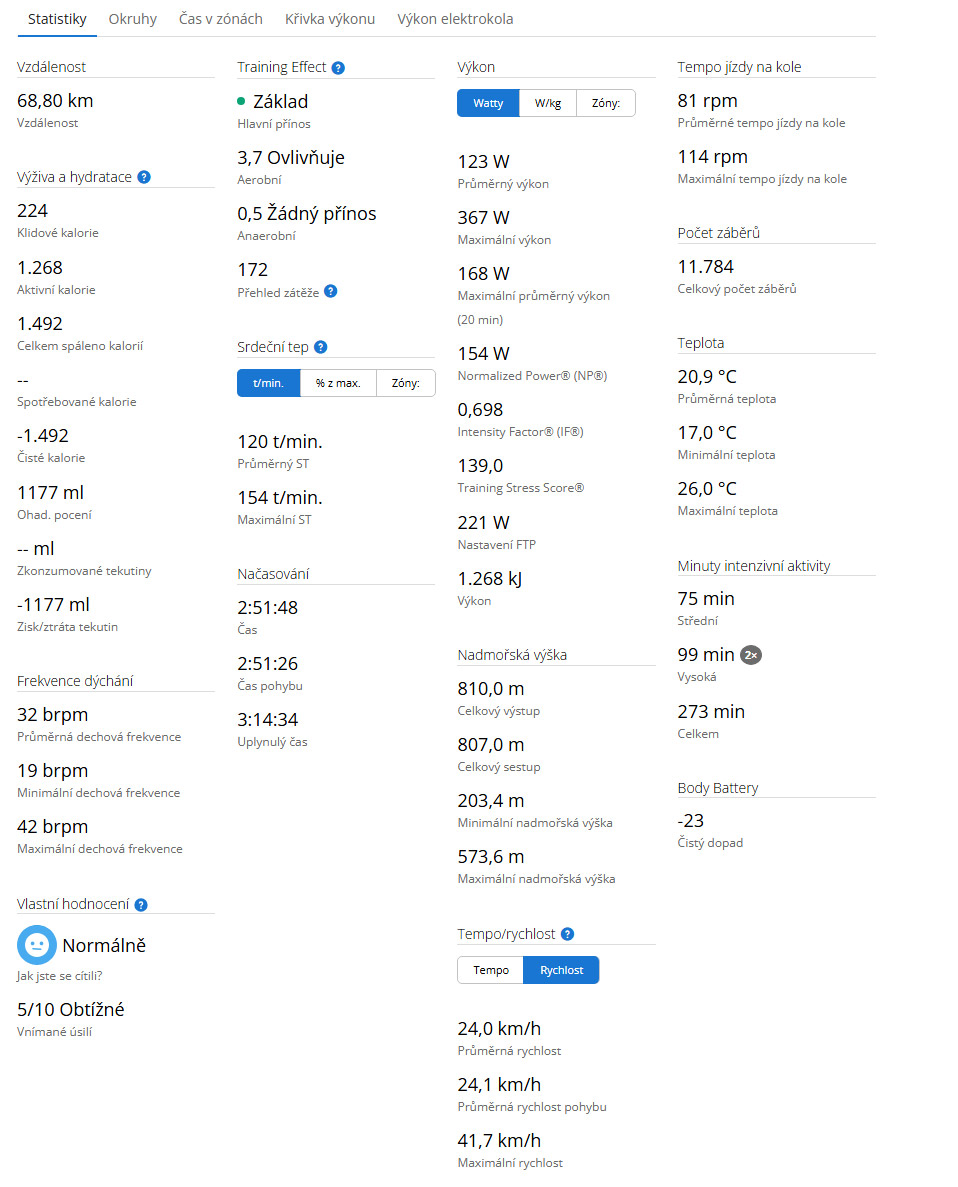Switch heart rate to % z max.
This screenshot has height=1187, width=958.
(338, 383)
